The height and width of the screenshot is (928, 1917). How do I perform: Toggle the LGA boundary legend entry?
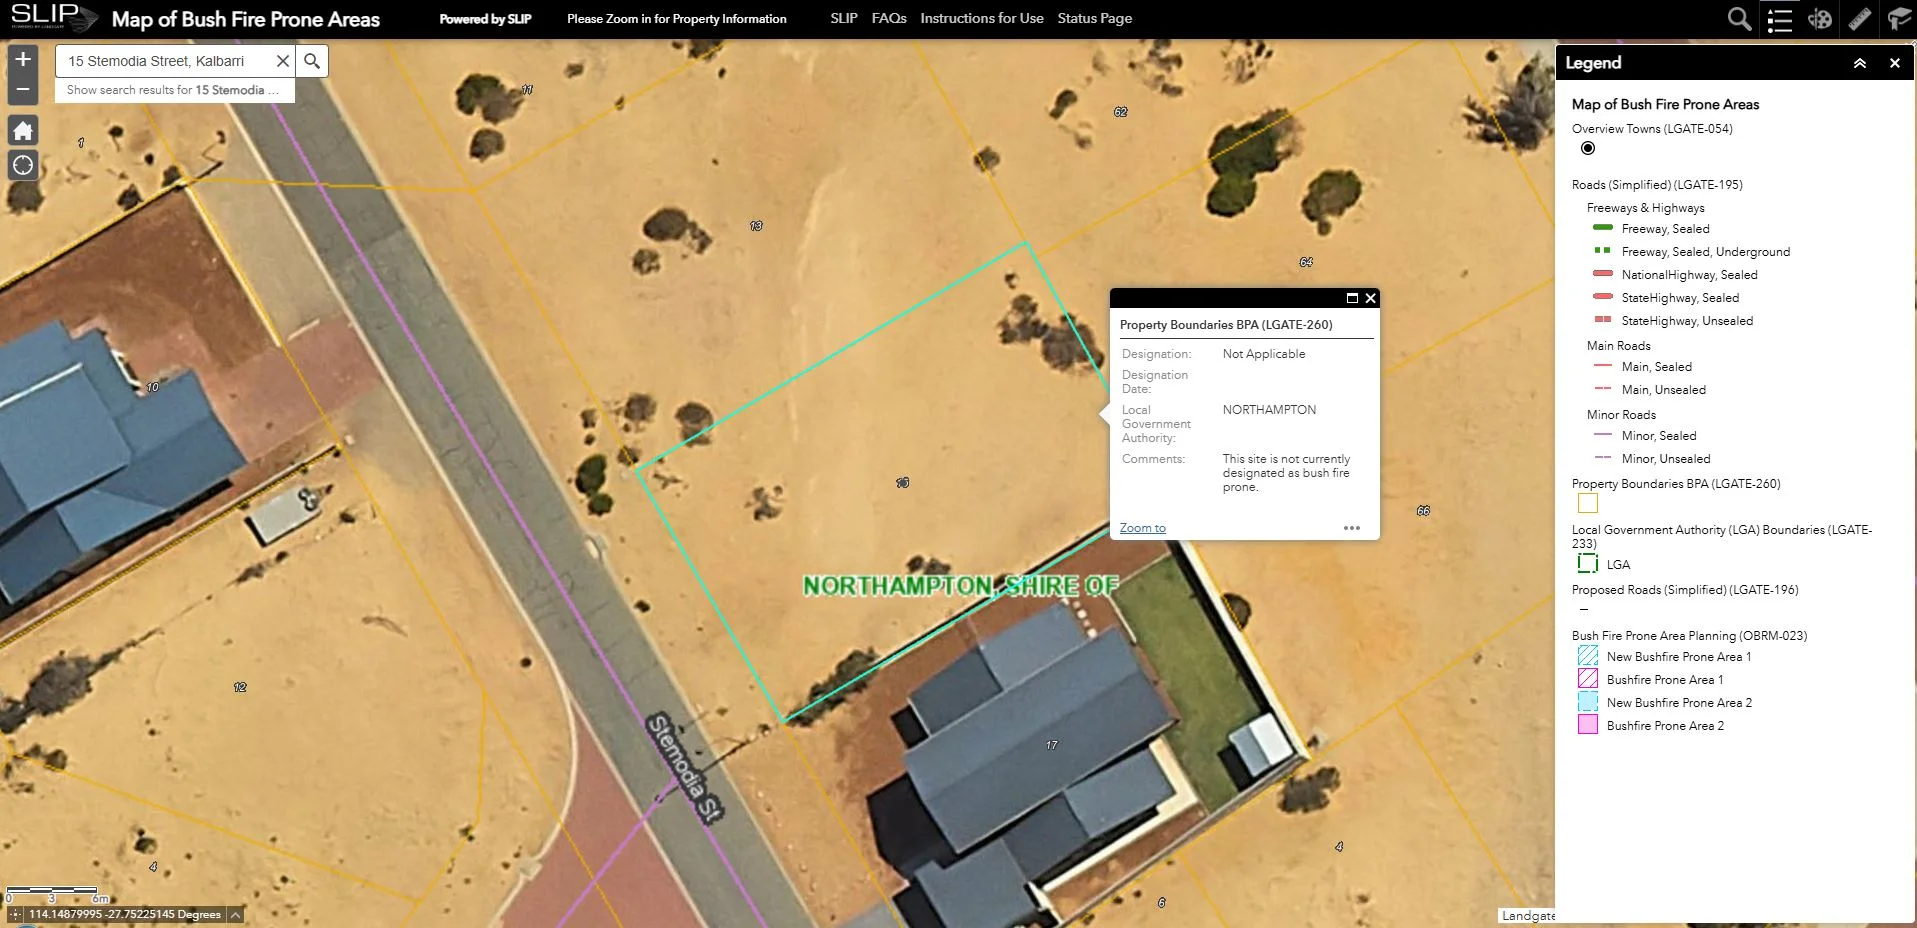tap(1587, 562)
